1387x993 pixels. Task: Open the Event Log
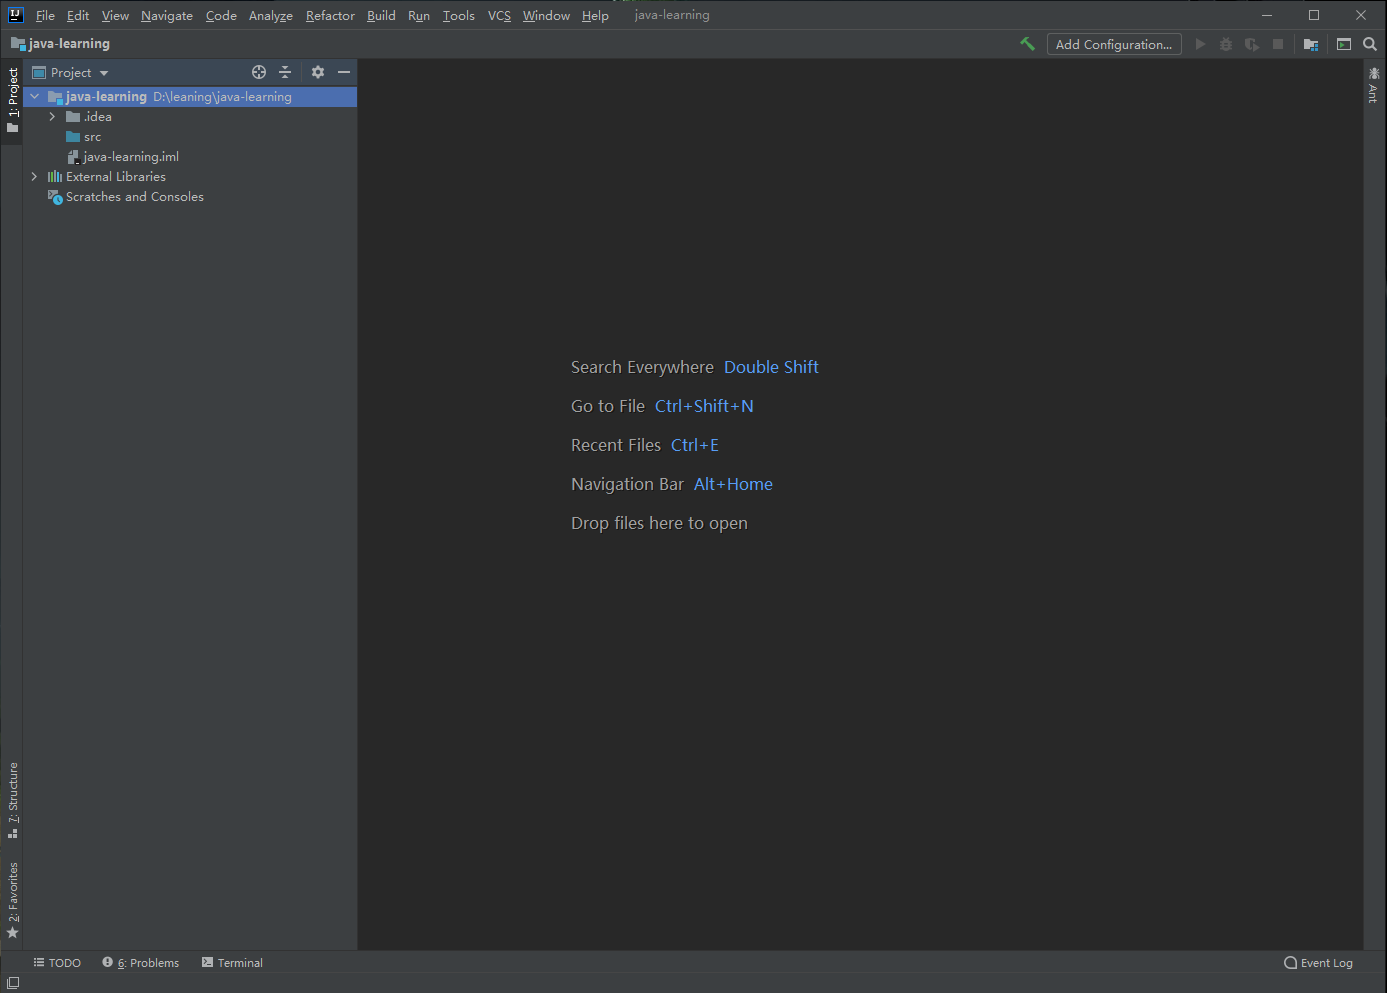point(1318,963)
